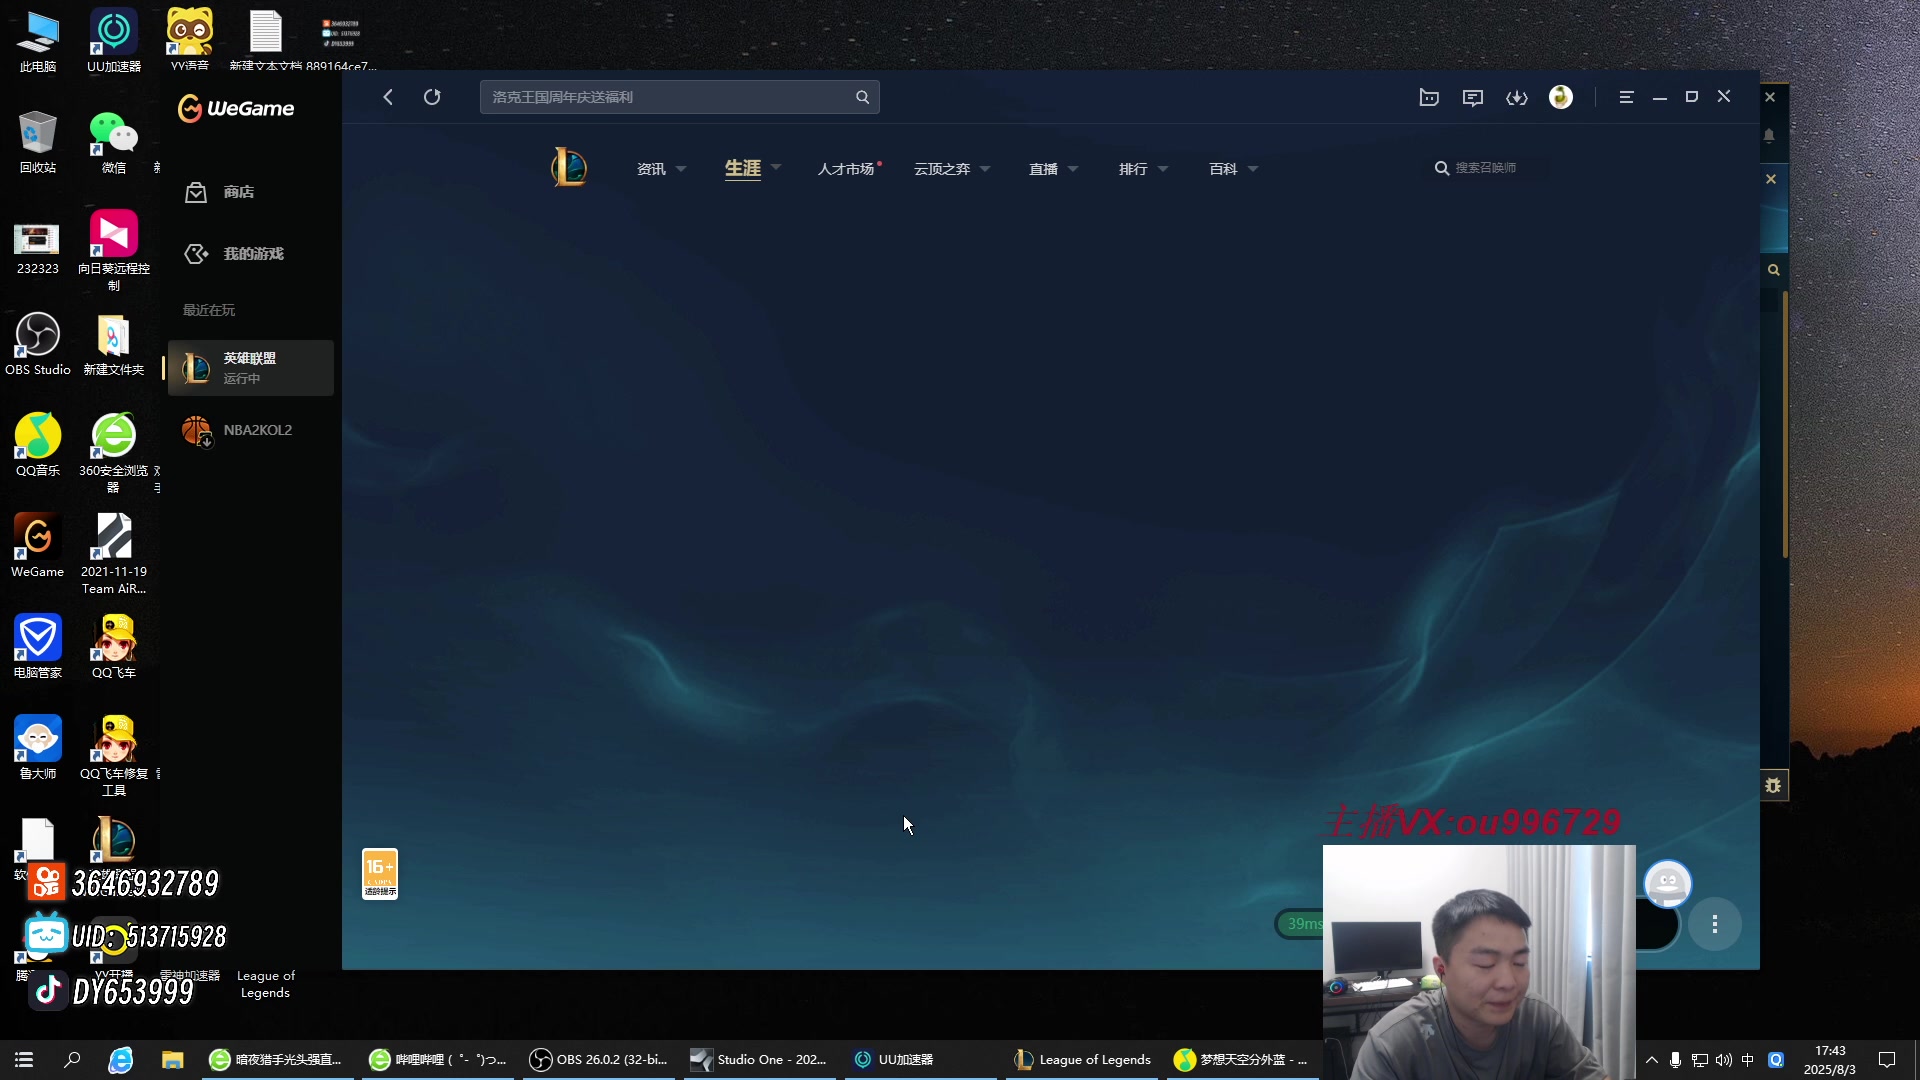Focus the WeGame search input field
The height and width of the screenshot is (1080, 1920).
point(679,97)
